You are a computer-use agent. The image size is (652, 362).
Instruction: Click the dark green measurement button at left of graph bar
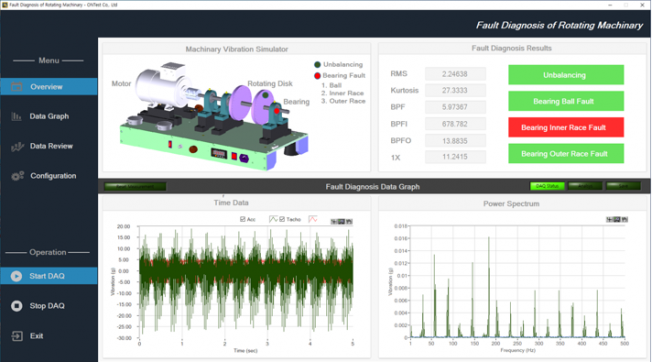point(135,187)
